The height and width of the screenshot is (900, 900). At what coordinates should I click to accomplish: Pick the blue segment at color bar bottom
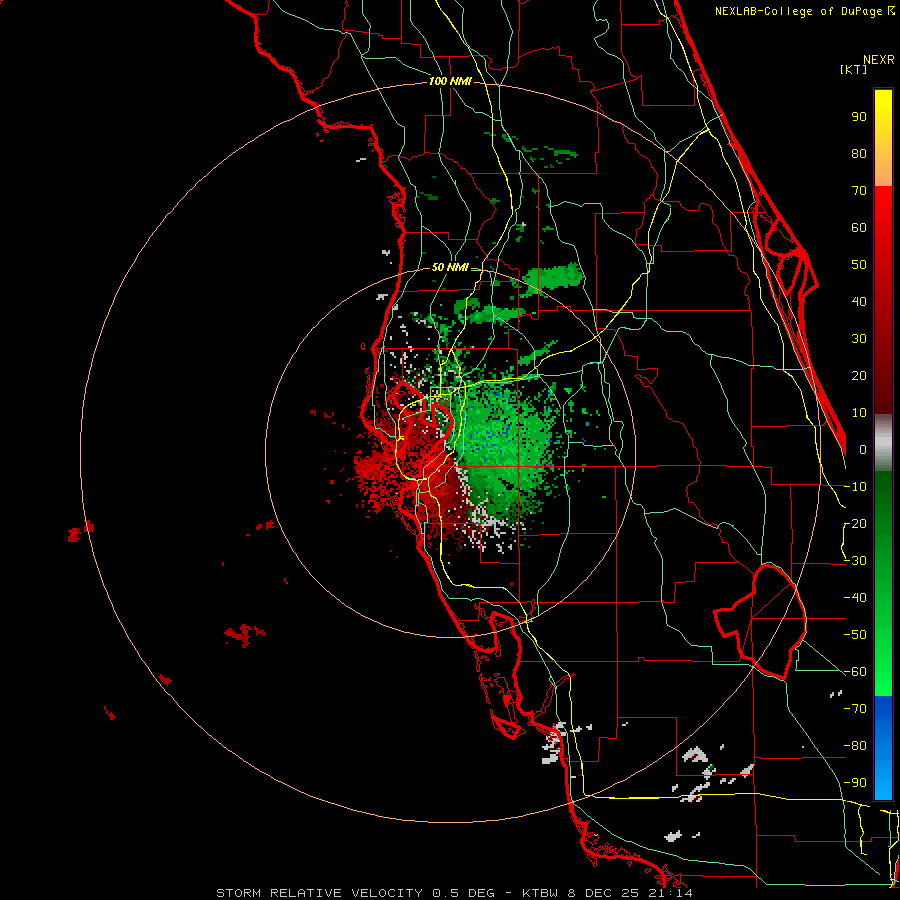click(883, 748)
